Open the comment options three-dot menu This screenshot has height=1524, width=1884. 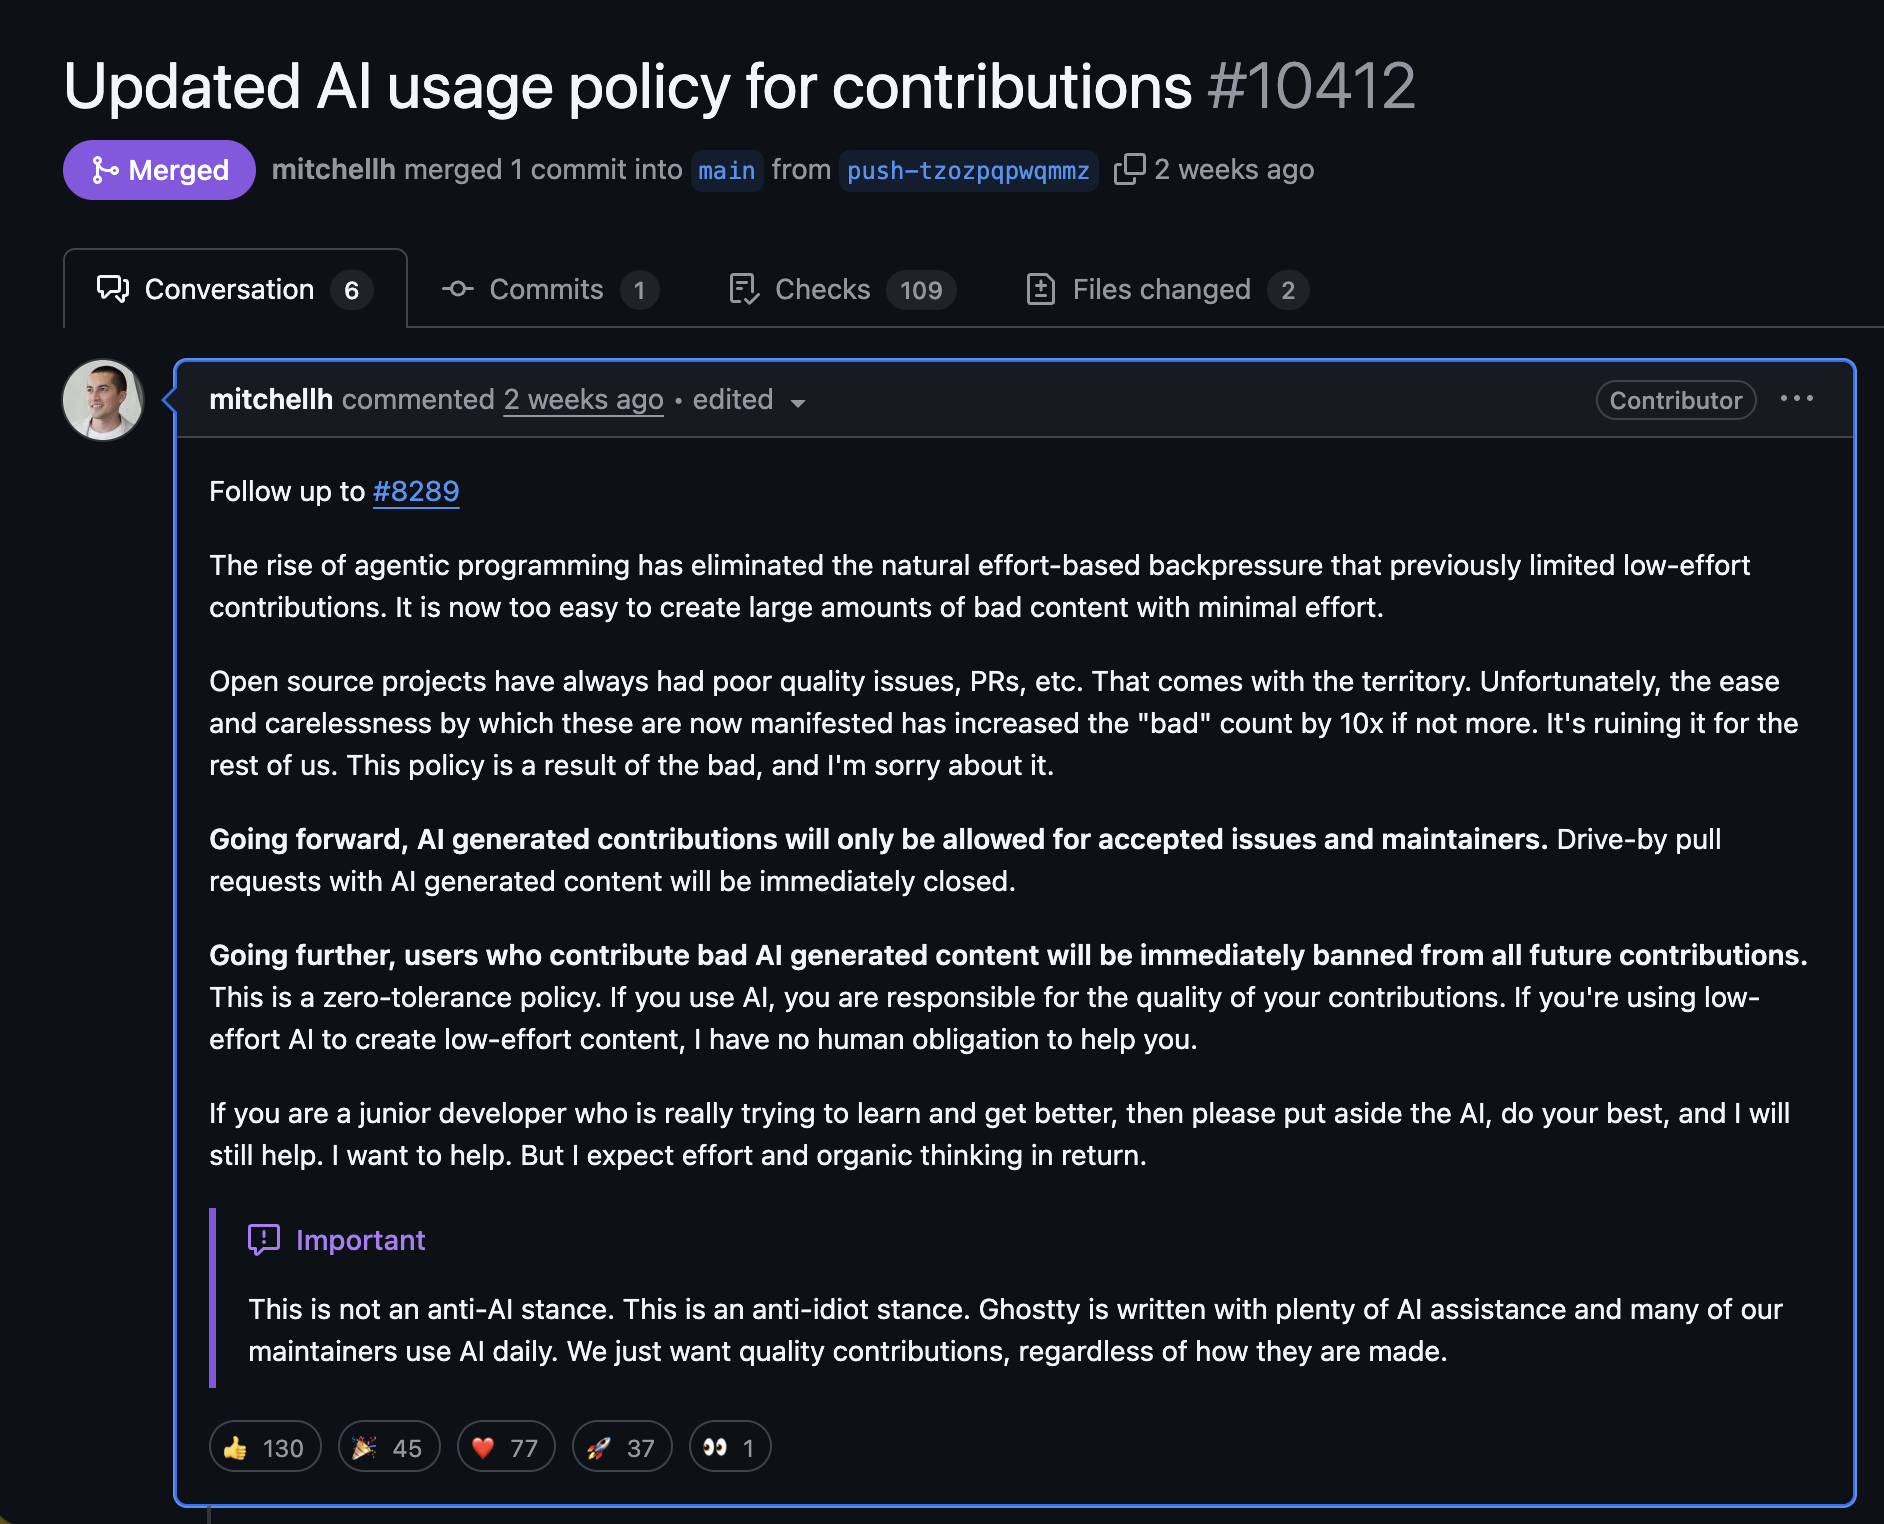tap(1796, 399)
